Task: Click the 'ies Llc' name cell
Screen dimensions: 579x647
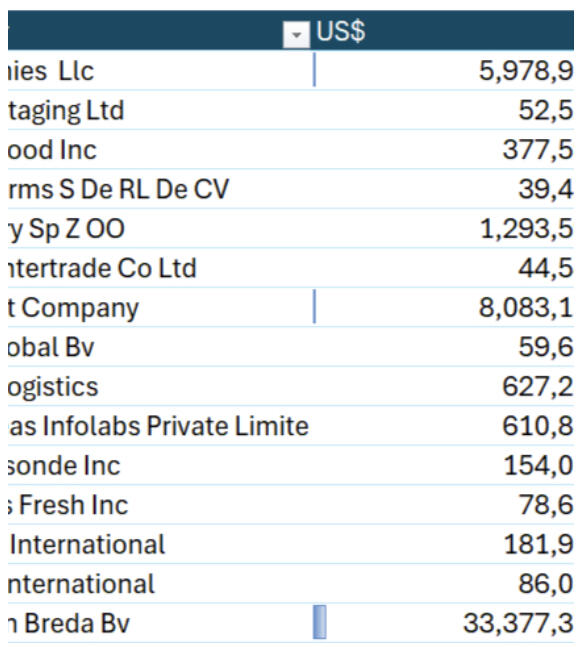Action: click(x=160, y=70)
